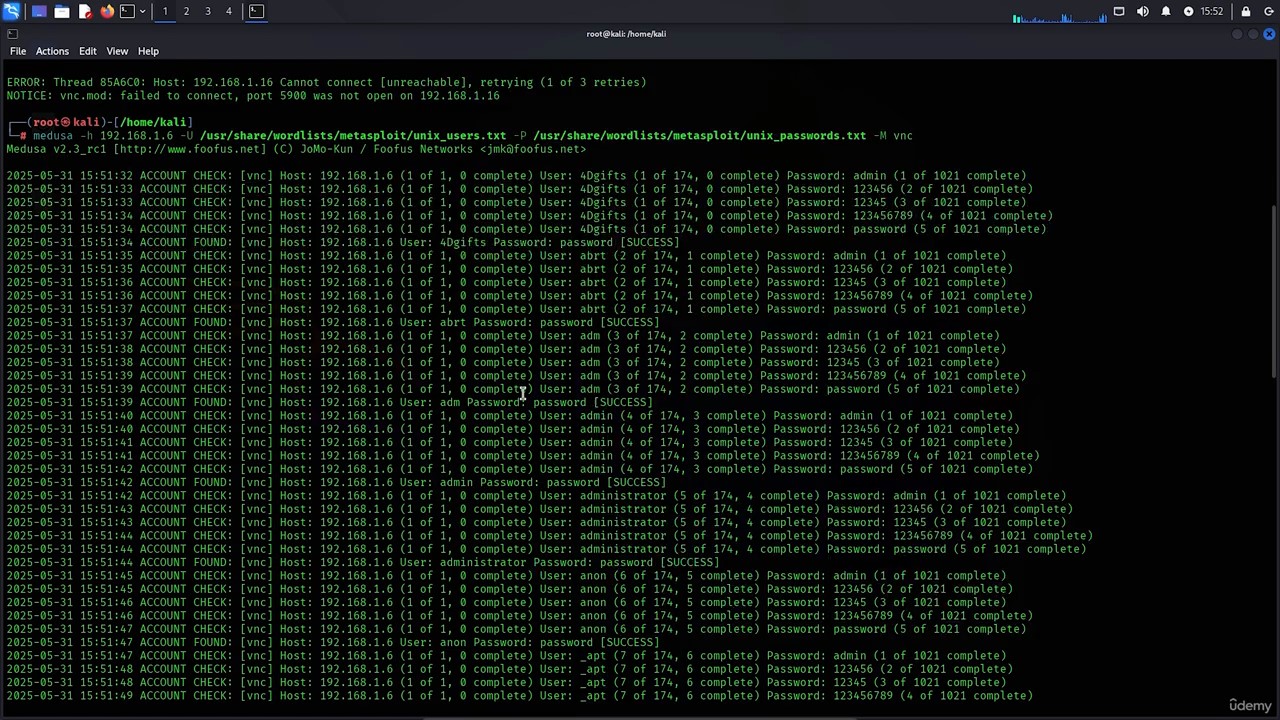Viewport: 1280px width, 720px height.
Task: Switch to workspace 2
Action: pyautogui.click(x=186, y=11)
